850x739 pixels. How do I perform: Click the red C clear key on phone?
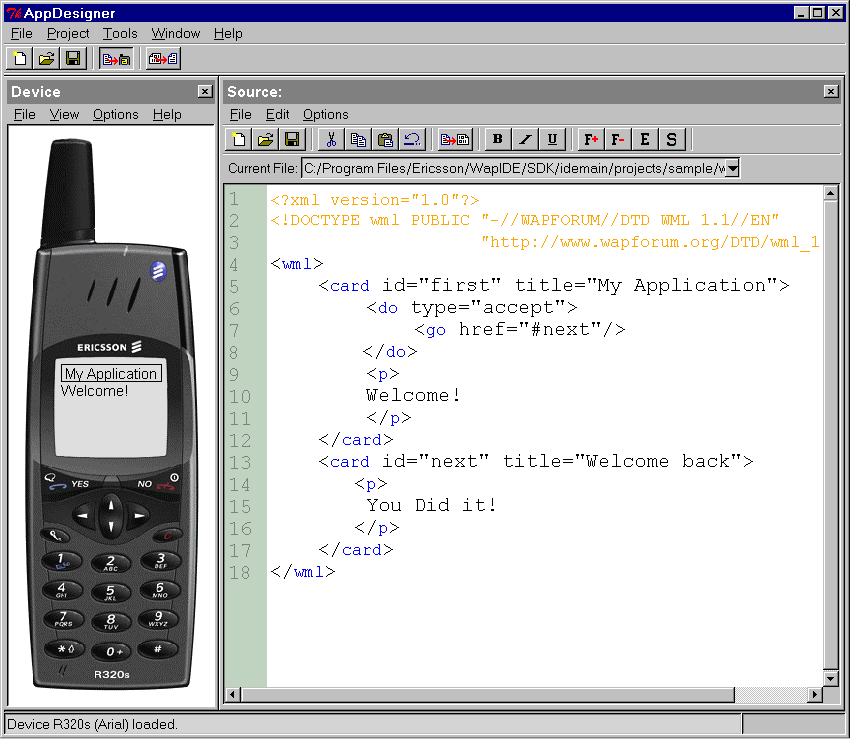168,536
